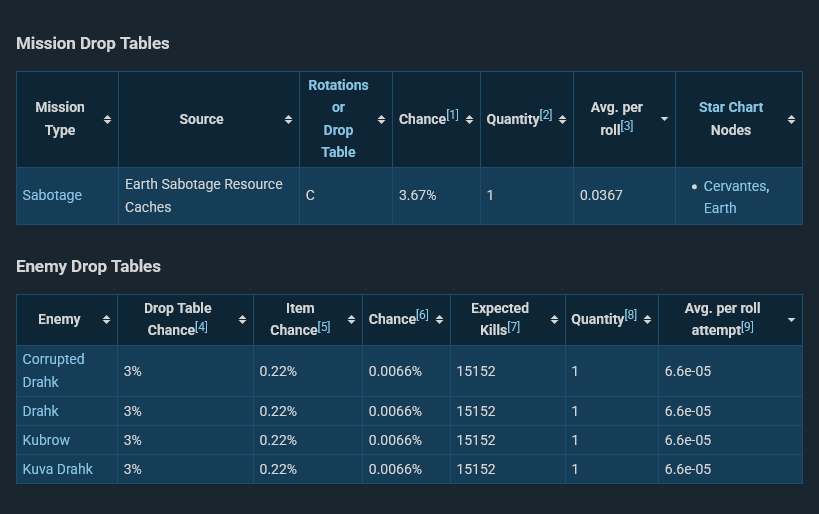Screen dimensions: 819x514
Task: Select 15152 in Corrupted Drahk row
Action: 508,371
